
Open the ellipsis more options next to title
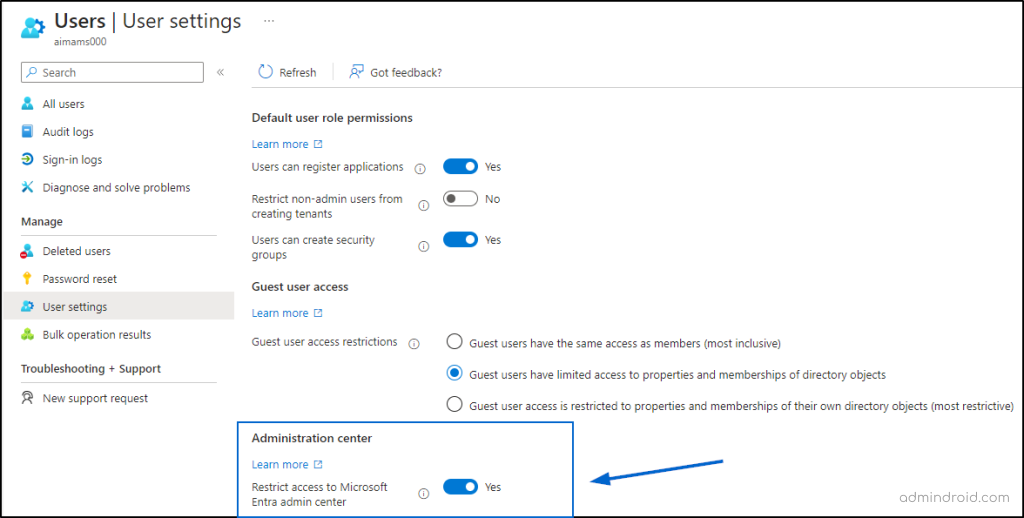coord(269,21)
